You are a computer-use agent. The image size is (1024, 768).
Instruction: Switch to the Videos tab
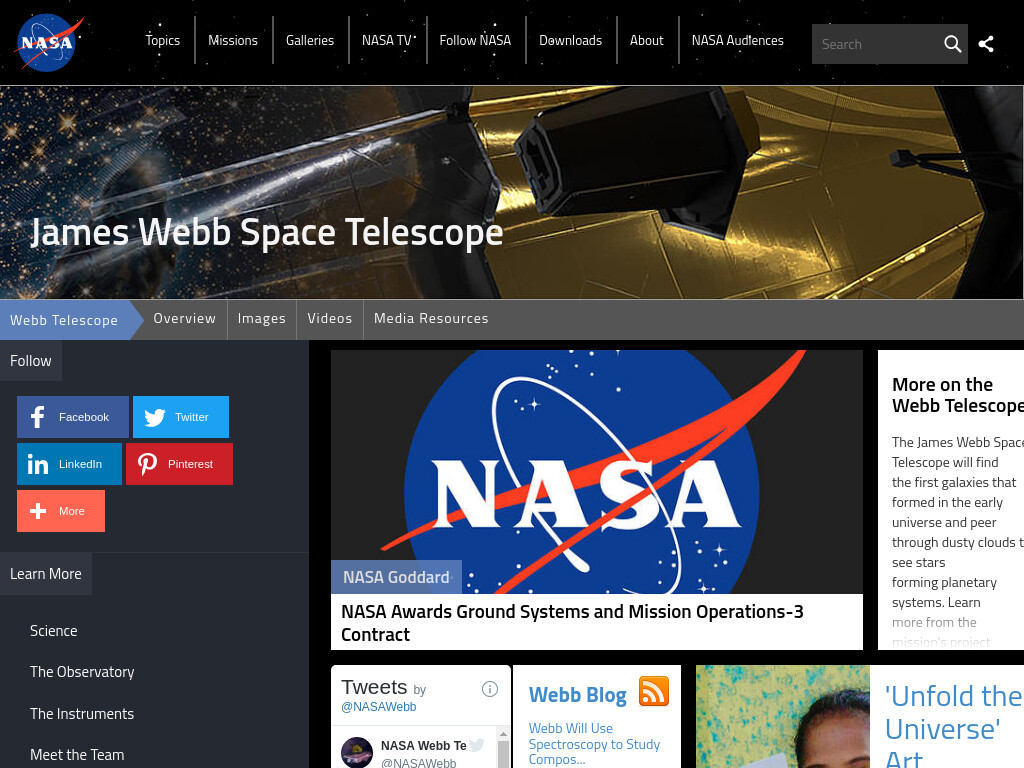click(x=330, y=319)
